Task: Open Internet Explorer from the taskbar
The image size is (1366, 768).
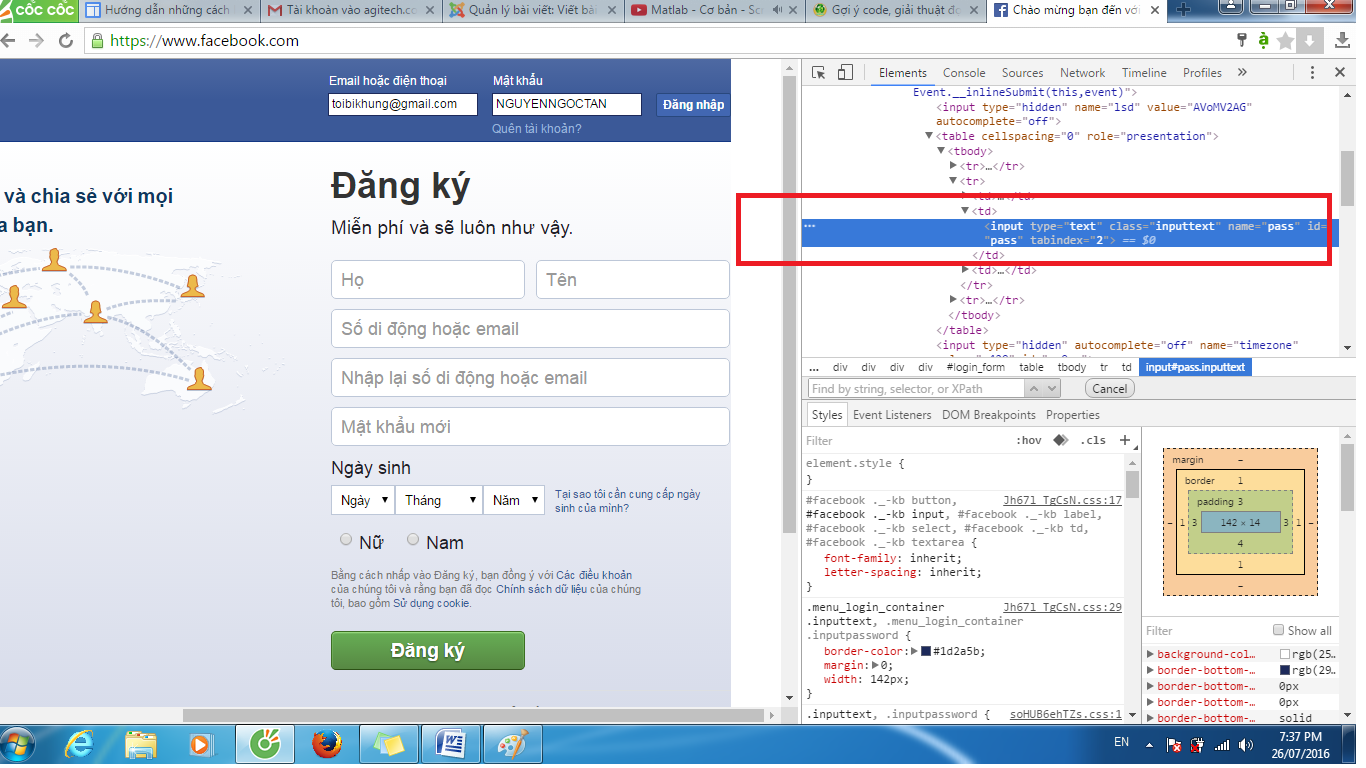Action: point(79,745)
